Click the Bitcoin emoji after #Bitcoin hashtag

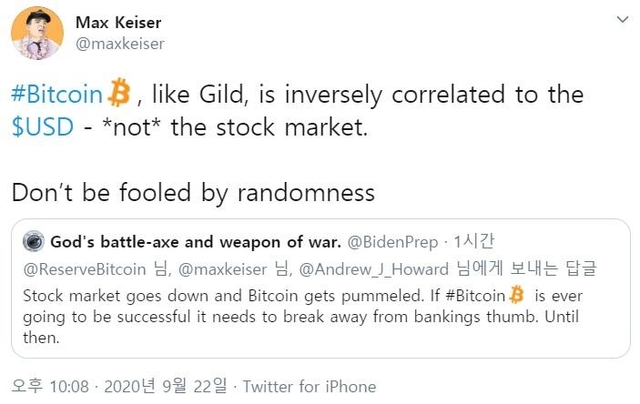pos(119,92)
